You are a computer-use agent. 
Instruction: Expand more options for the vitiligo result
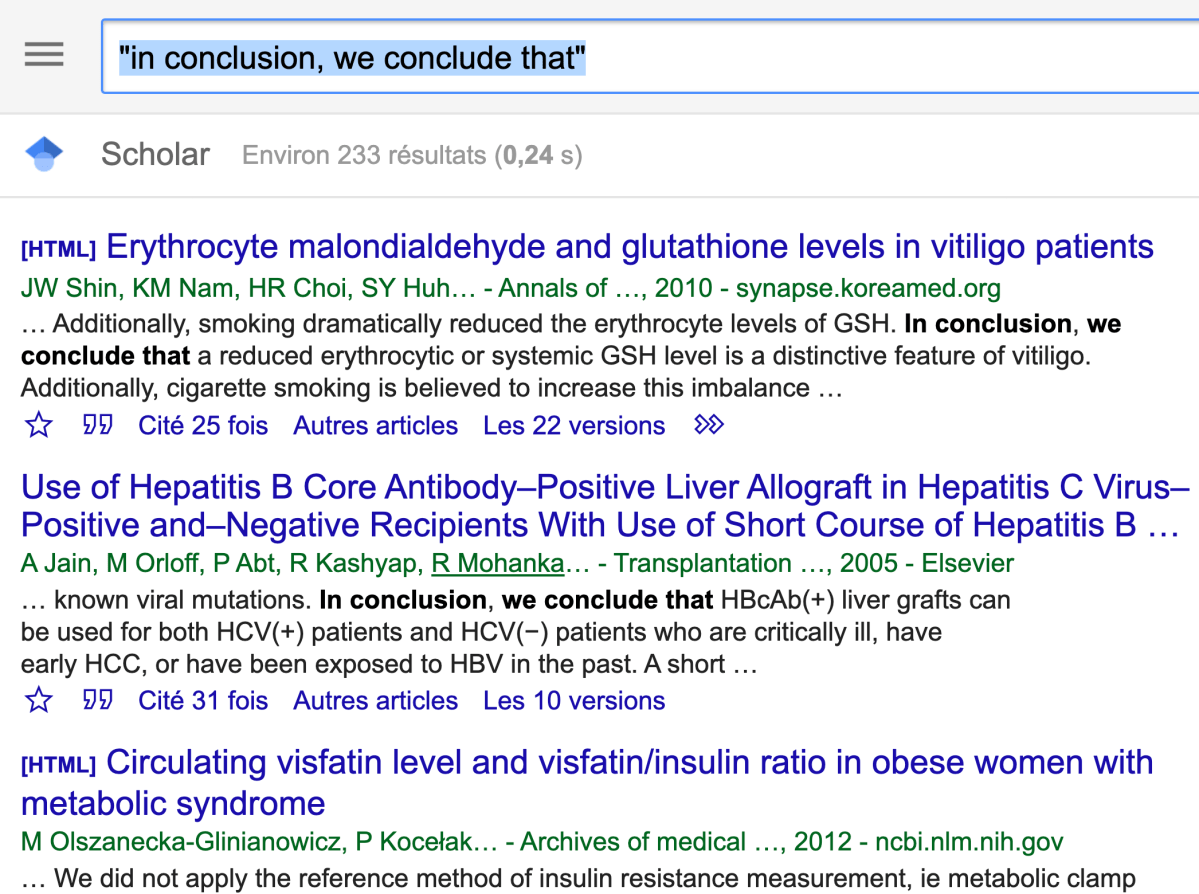point(708,426)
